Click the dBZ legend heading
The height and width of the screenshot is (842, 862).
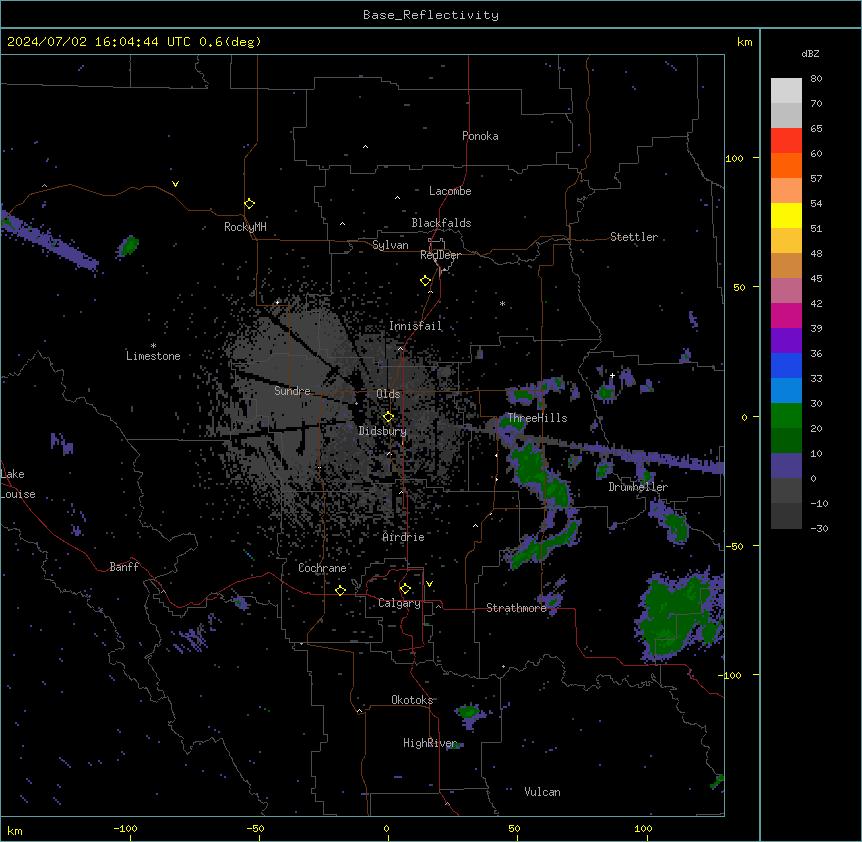point(810,53)
